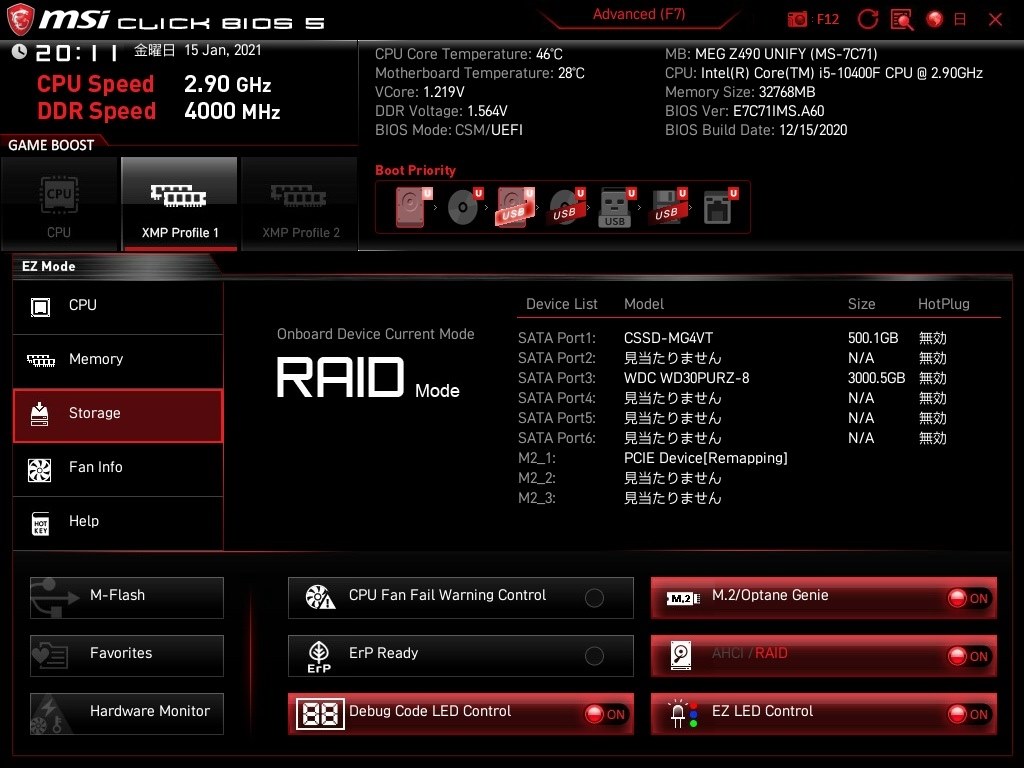Open the BIOS search magnifier icon
The height and width of the screenshot is (768, 1024).
pyautogui.click(x=902, y=19)
